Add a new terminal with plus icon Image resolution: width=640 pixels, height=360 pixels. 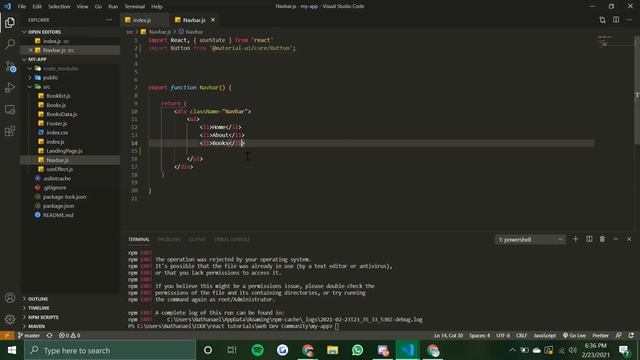(576, 239)
